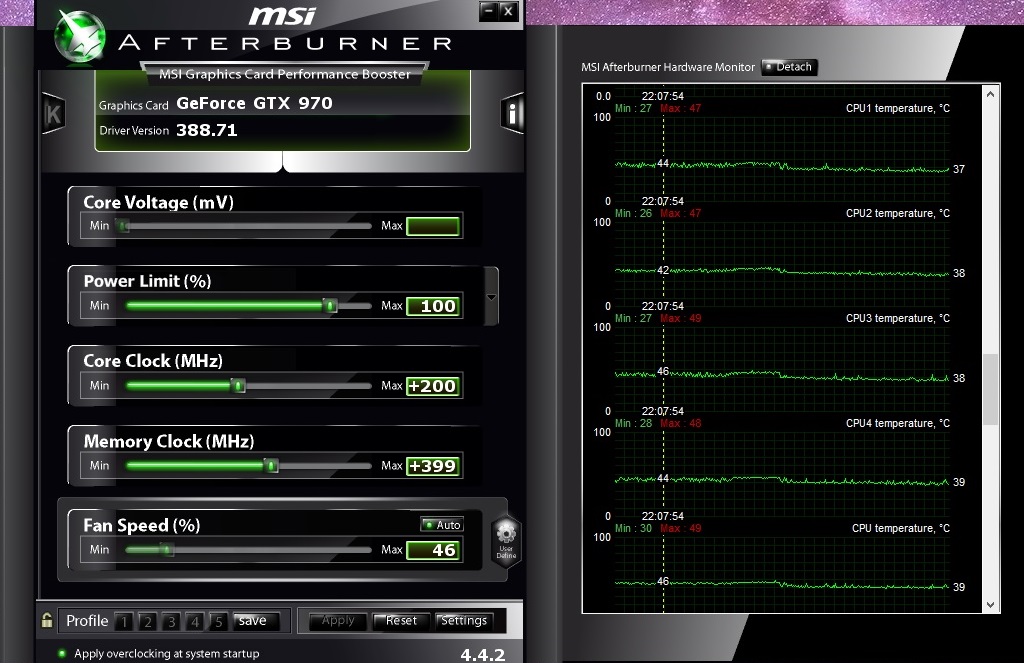Viewport: 1024px width, 663px height.
Task: Click the Core Clock slider handle
Action: pyautogui.click(x=238, y=385)
